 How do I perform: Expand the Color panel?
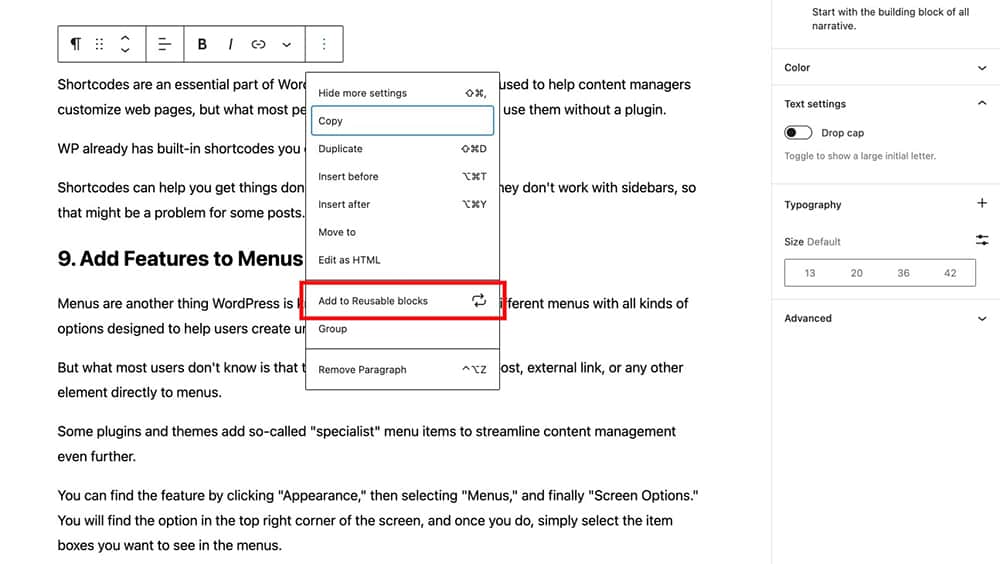(x=886, y=68)
